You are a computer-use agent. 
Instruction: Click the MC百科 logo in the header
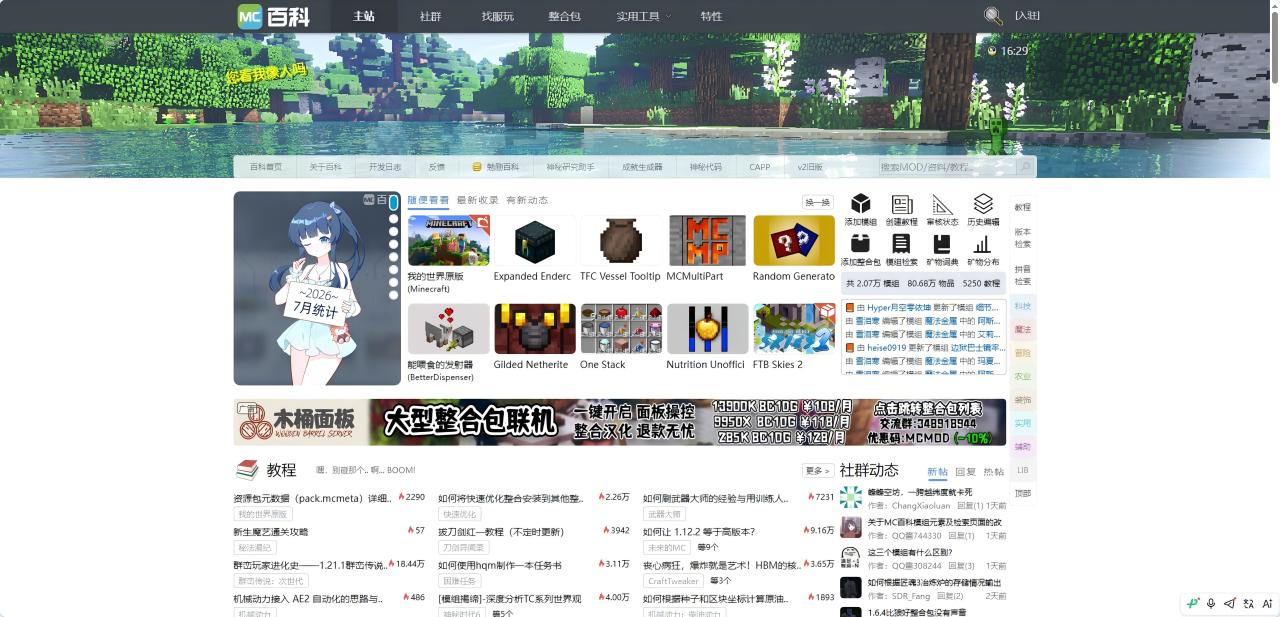pos(274,16)
